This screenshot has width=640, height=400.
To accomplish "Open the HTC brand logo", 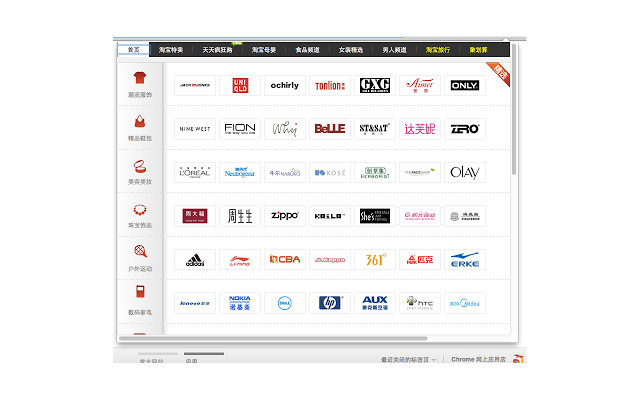I will point(420,303).
